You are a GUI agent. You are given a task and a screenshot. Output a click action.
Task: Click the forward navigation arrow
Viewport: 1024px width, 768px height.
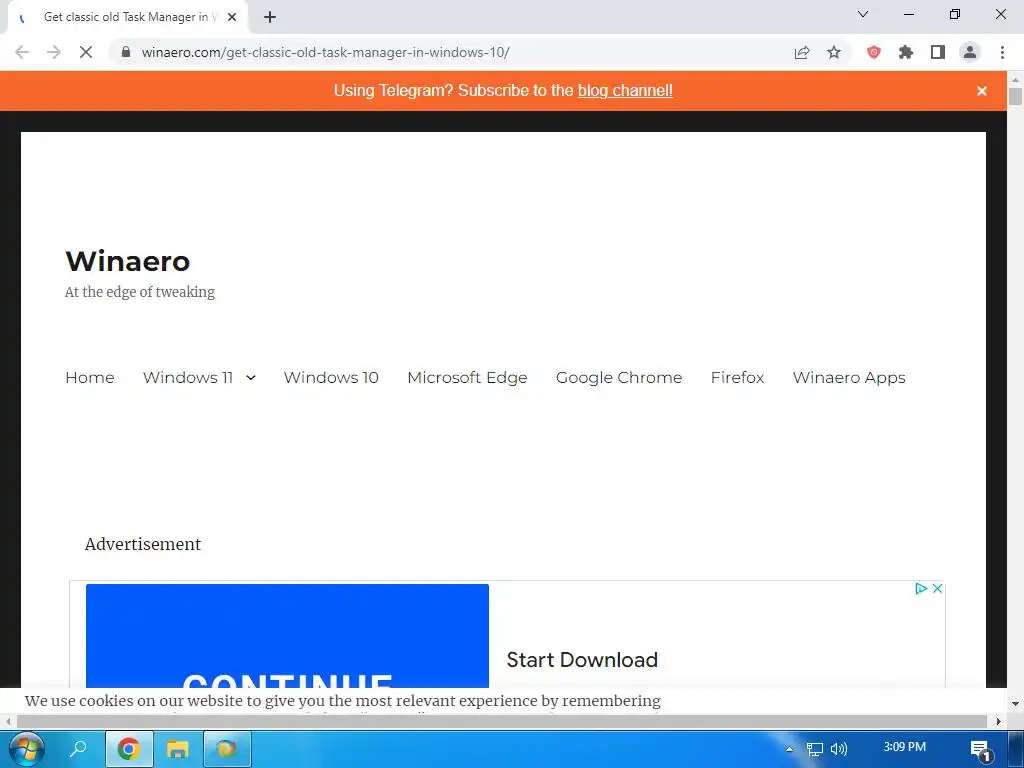pyautogui.click(x=54, y=52)
